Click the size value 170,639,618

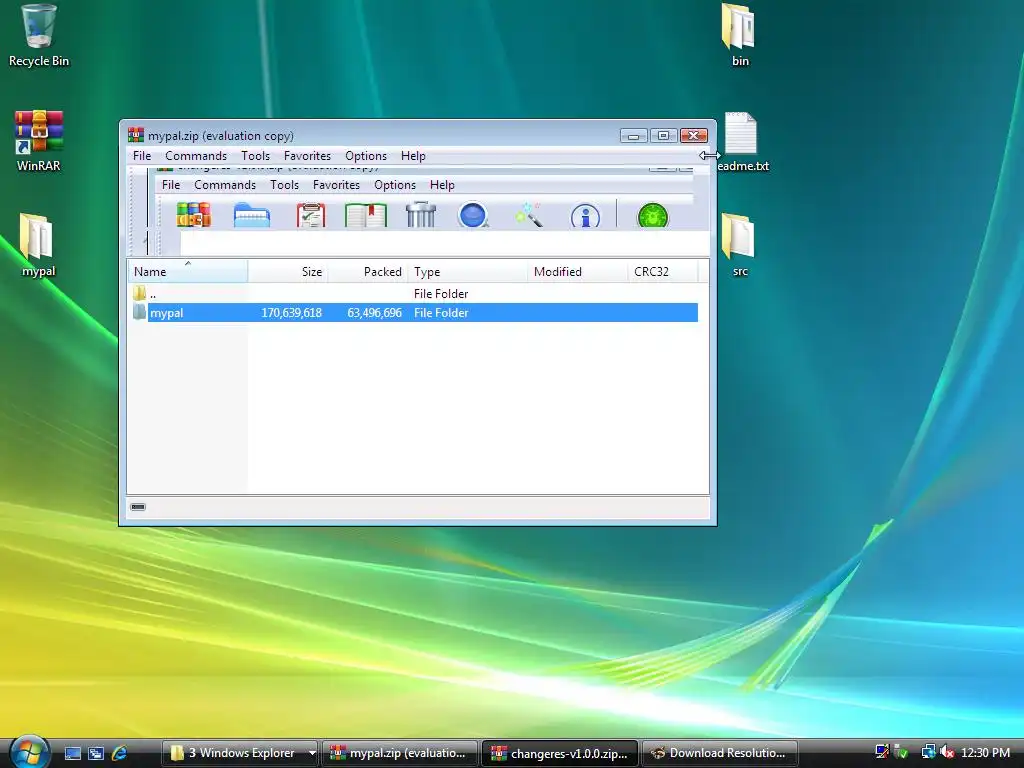tap(291, 313)
